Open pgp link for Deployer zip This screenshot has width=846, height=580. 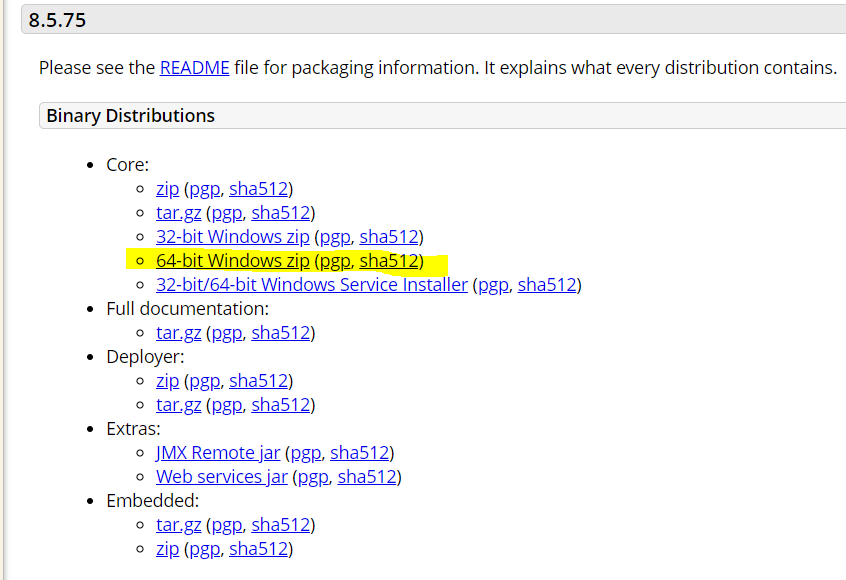click(x=204, y=381)
